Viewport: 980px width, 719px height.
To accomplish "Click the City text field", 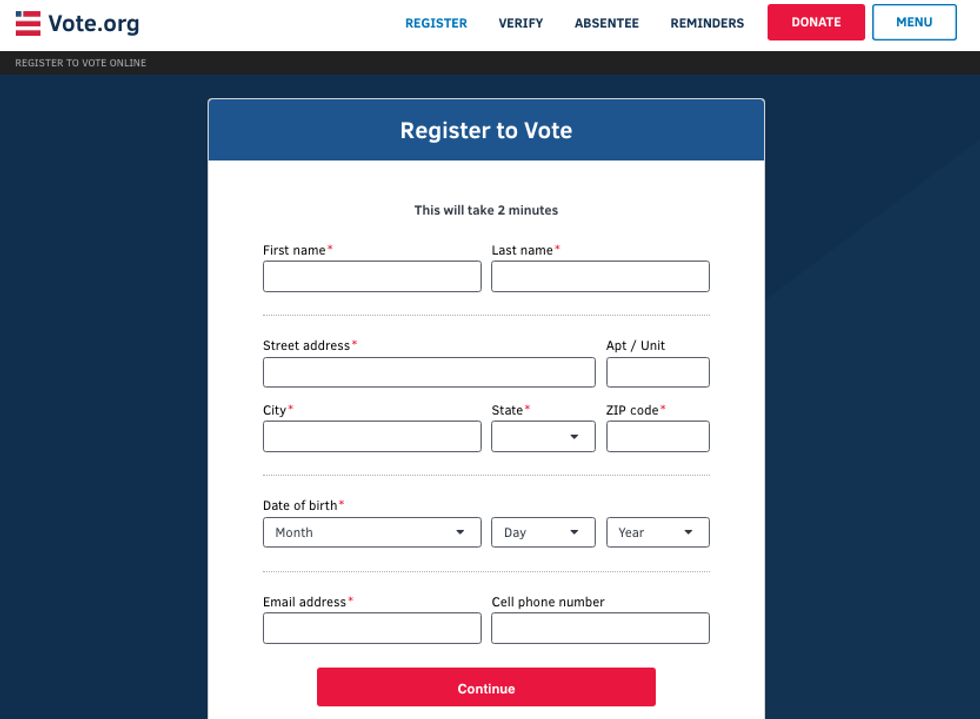I will coord(372,436).
